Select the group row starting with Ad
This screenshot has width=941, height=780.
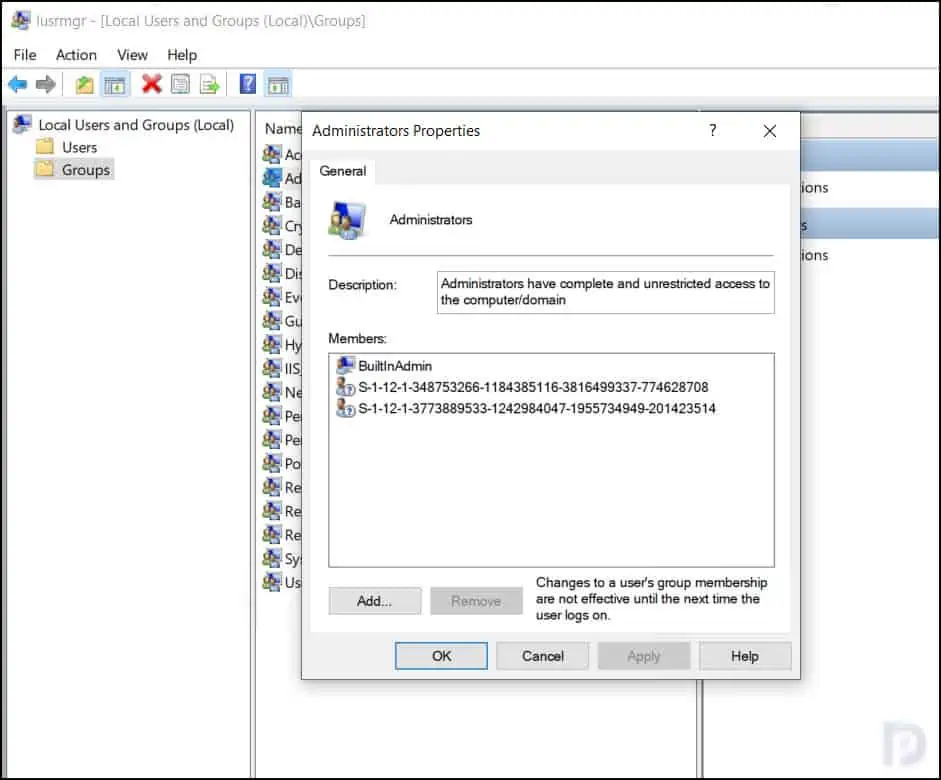pyautogui.click(x=282, y=178)
